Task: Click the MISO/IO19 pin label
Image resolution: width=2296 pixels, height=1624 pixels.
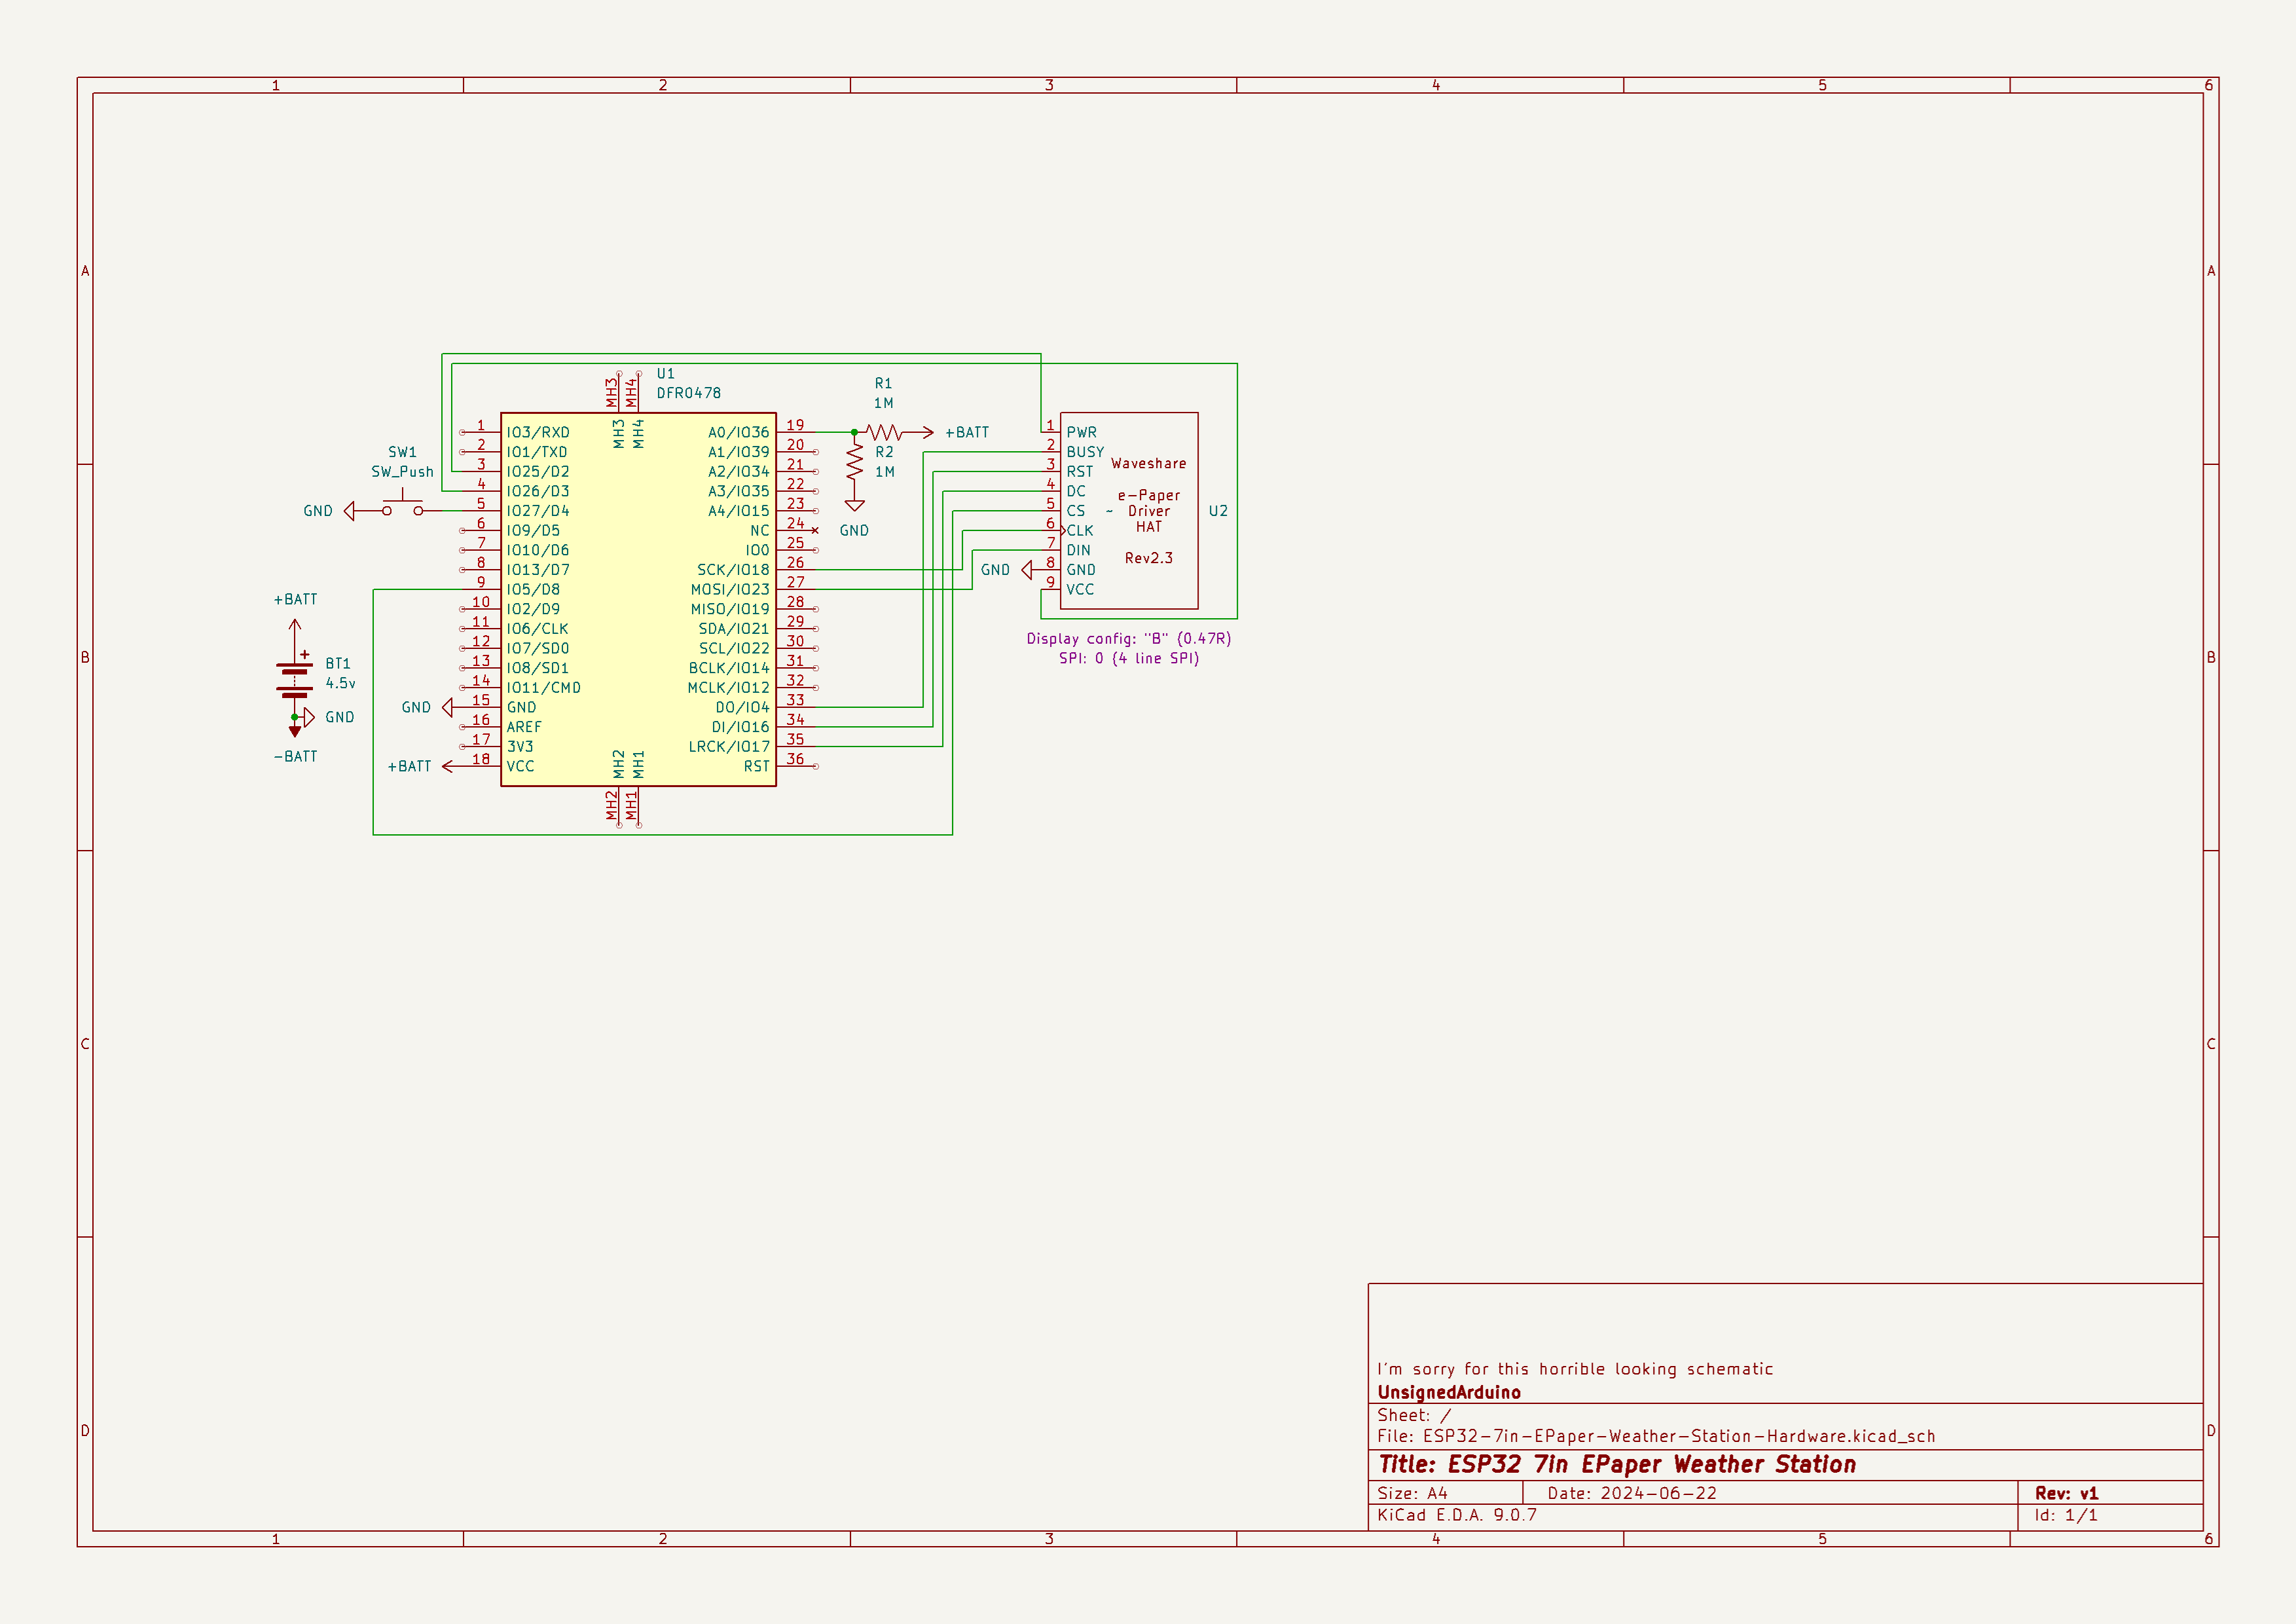Action: point(730,609)
